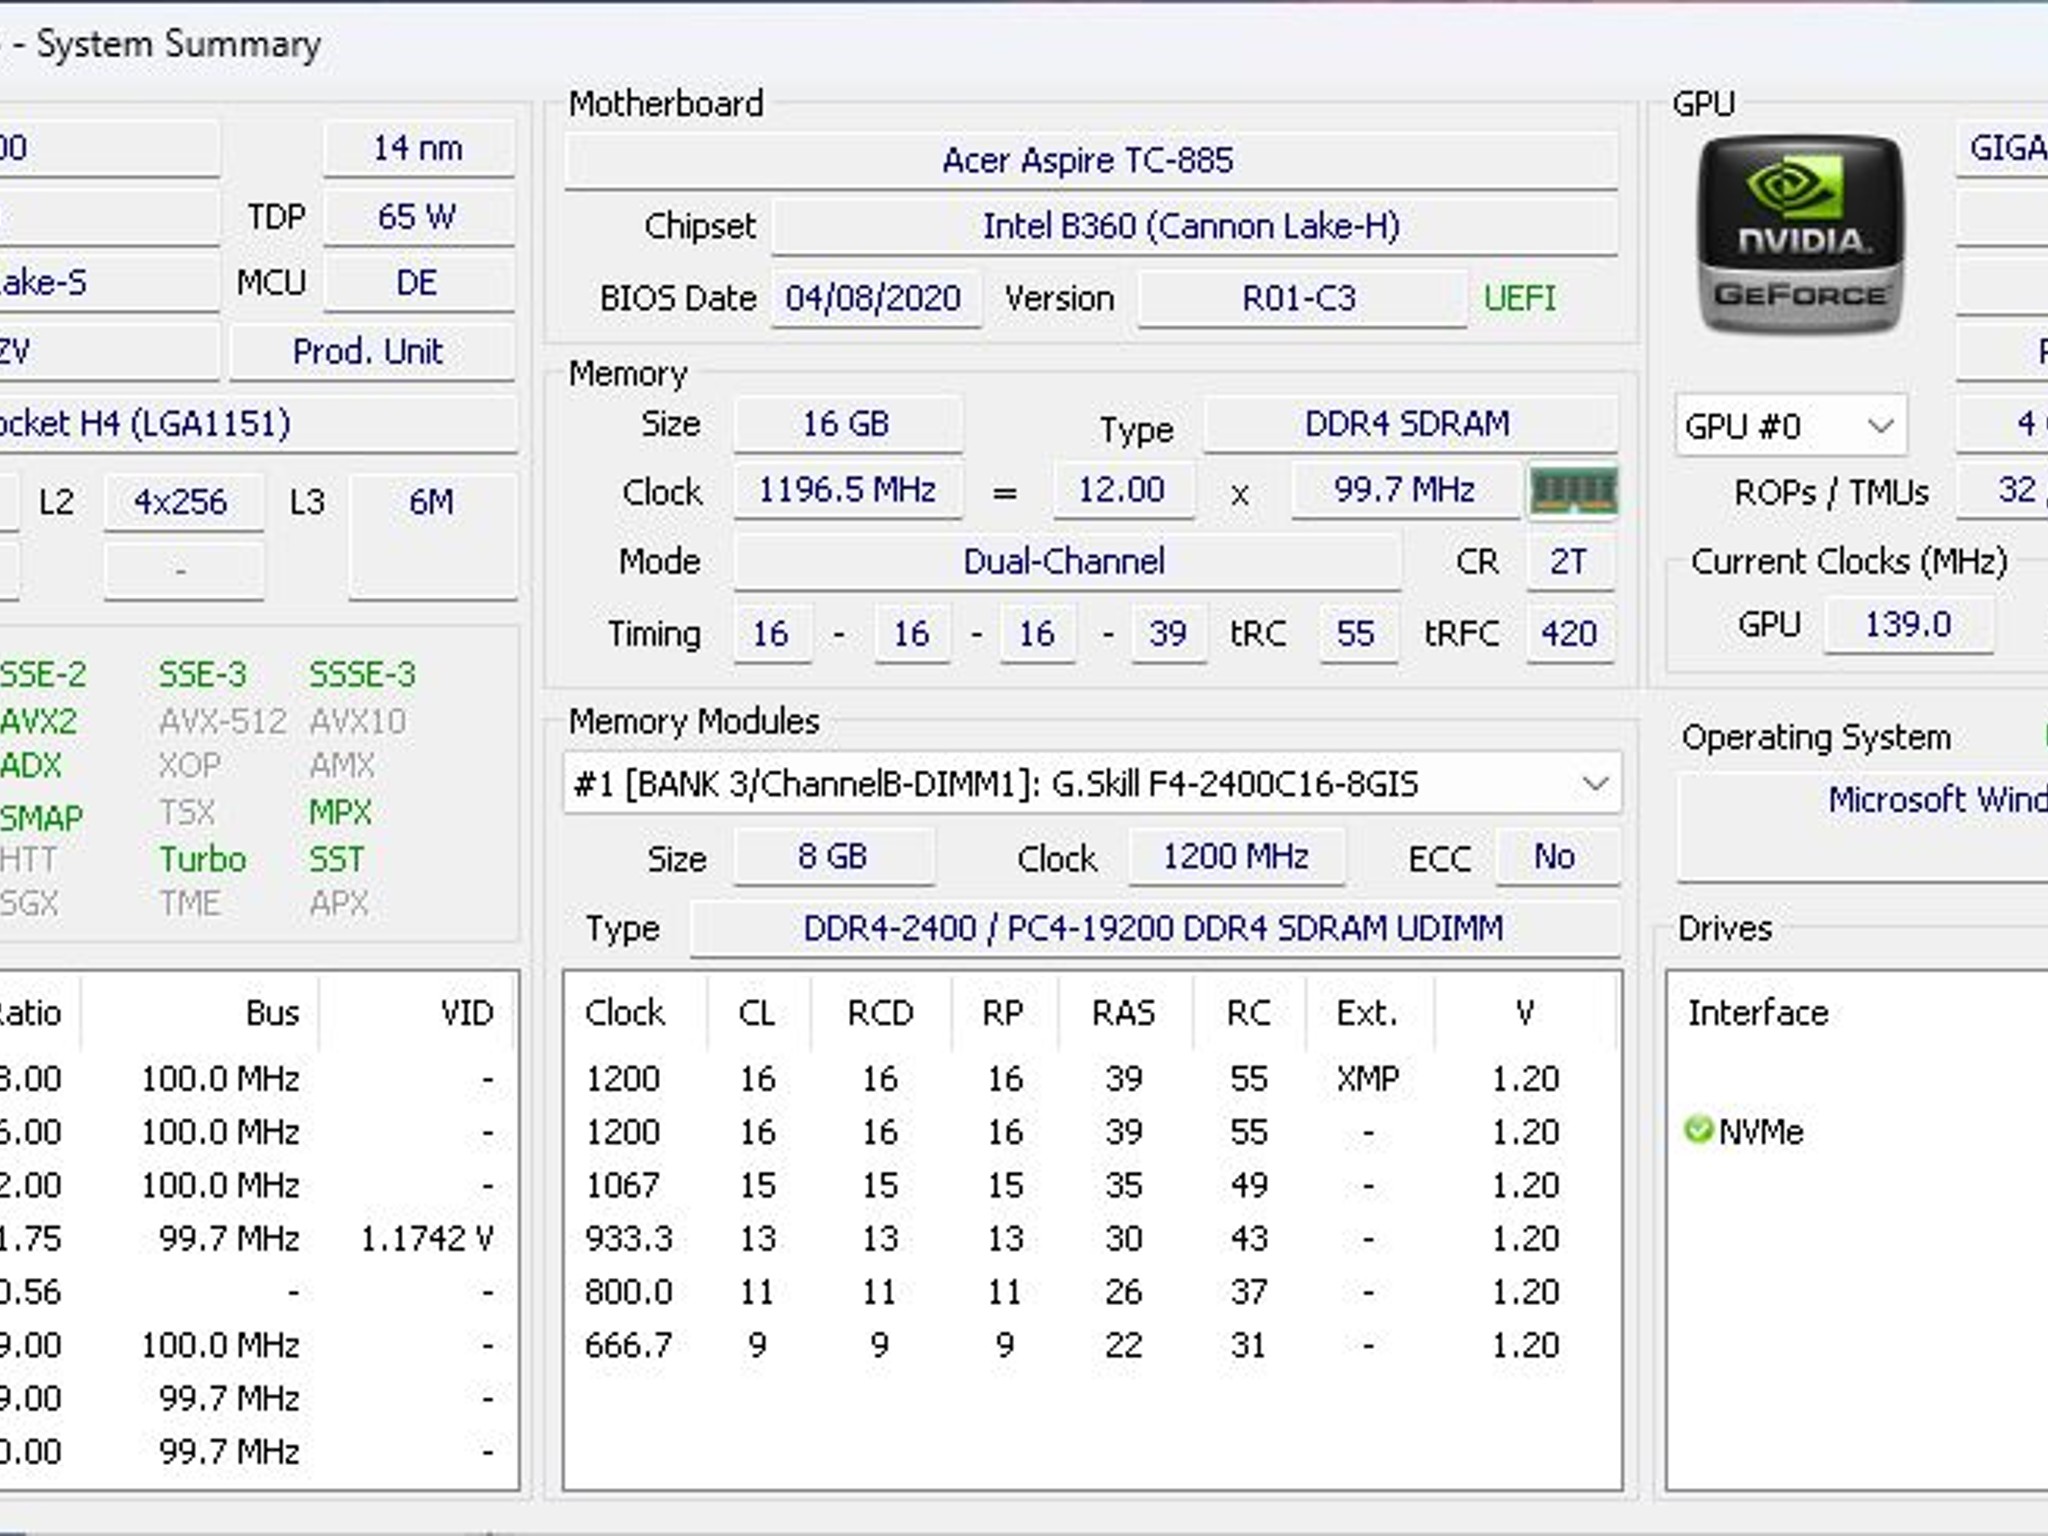Image resolution: width=2048 pixels, height=1536 pixels.
Task: Select the Intel B360 chipset field
Action: pyautogui.click(x=1194, y=226)
